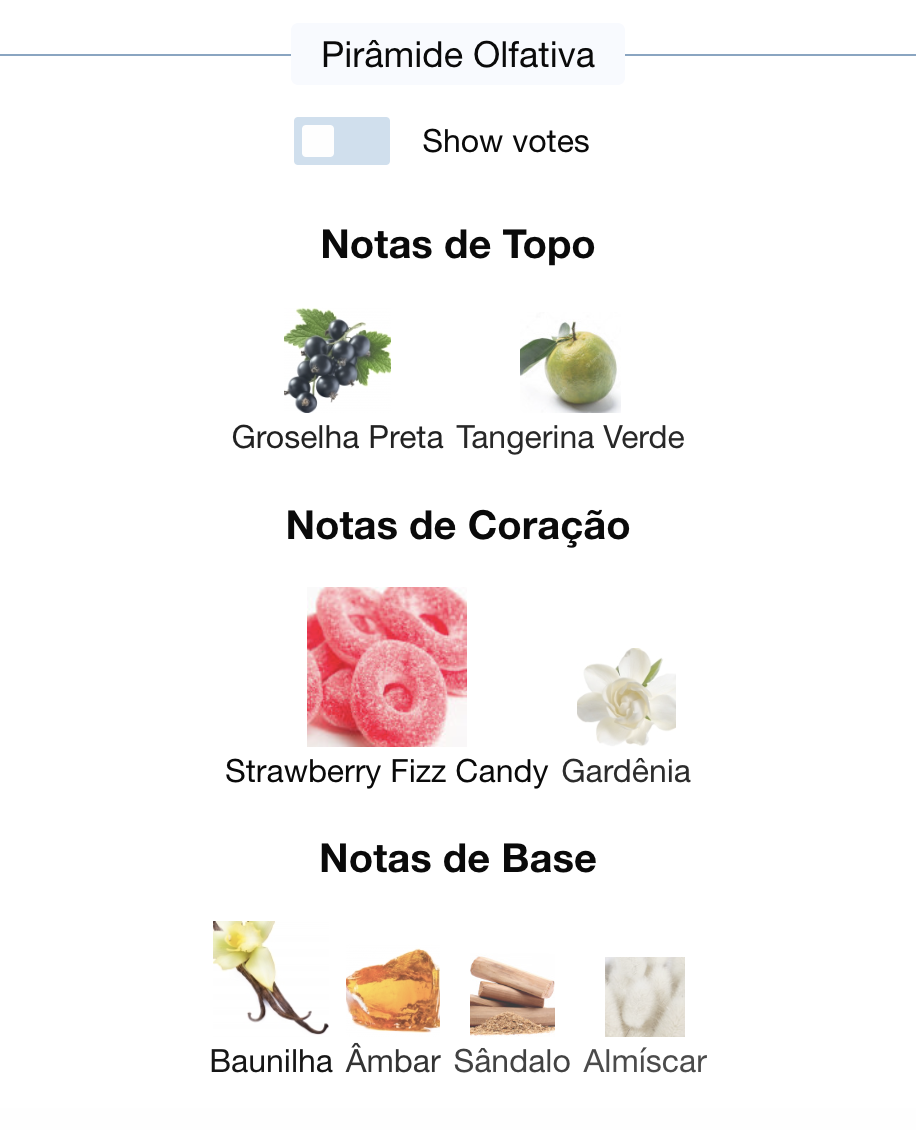This screenshot has width=916, height=1130.
Task: Open the Gardênia text link
Action: 626,771
